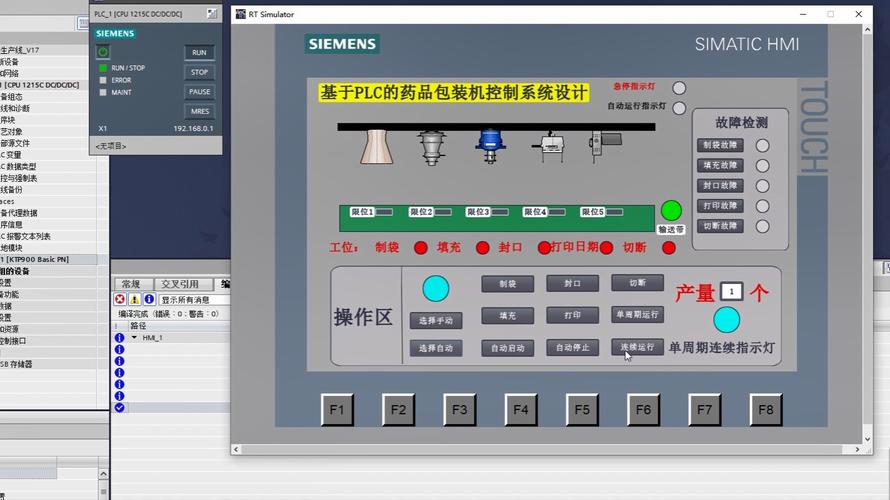Image resolution: width=890 pixels, height=500 pixels.
Task: Click the red 填充 station lamp
Action: point(482,248)
